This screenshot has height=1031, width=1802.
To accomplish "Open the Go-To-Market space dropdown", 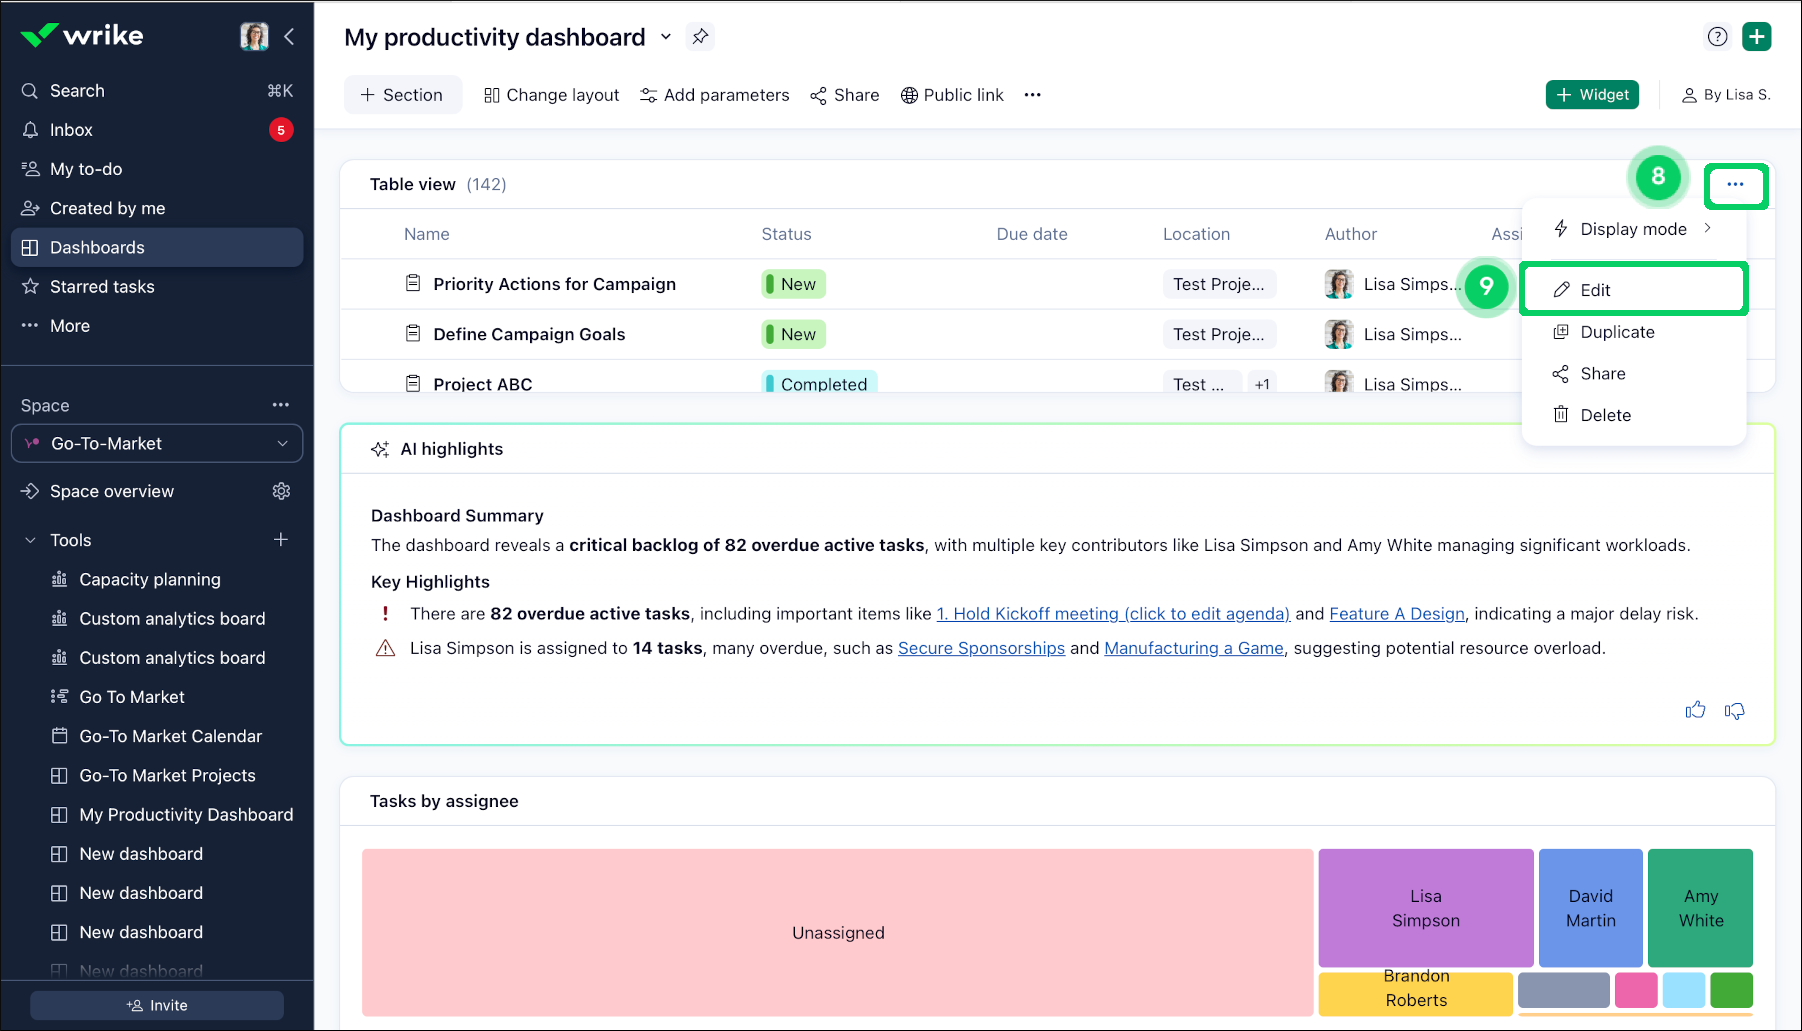I will (x=157, y=444).
